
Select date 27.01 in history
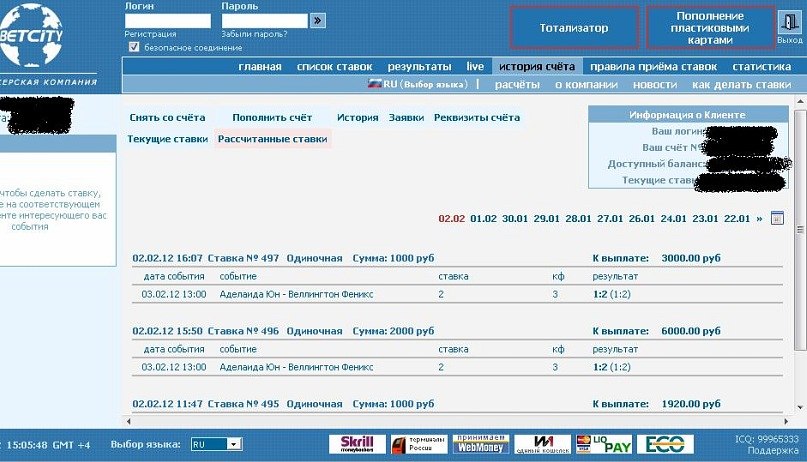coord(610,219)
